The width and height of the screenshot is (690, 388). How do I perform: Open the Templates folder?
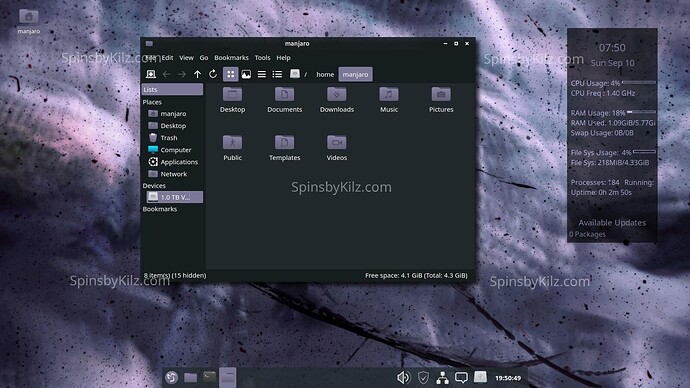click(x=285, y=148)
